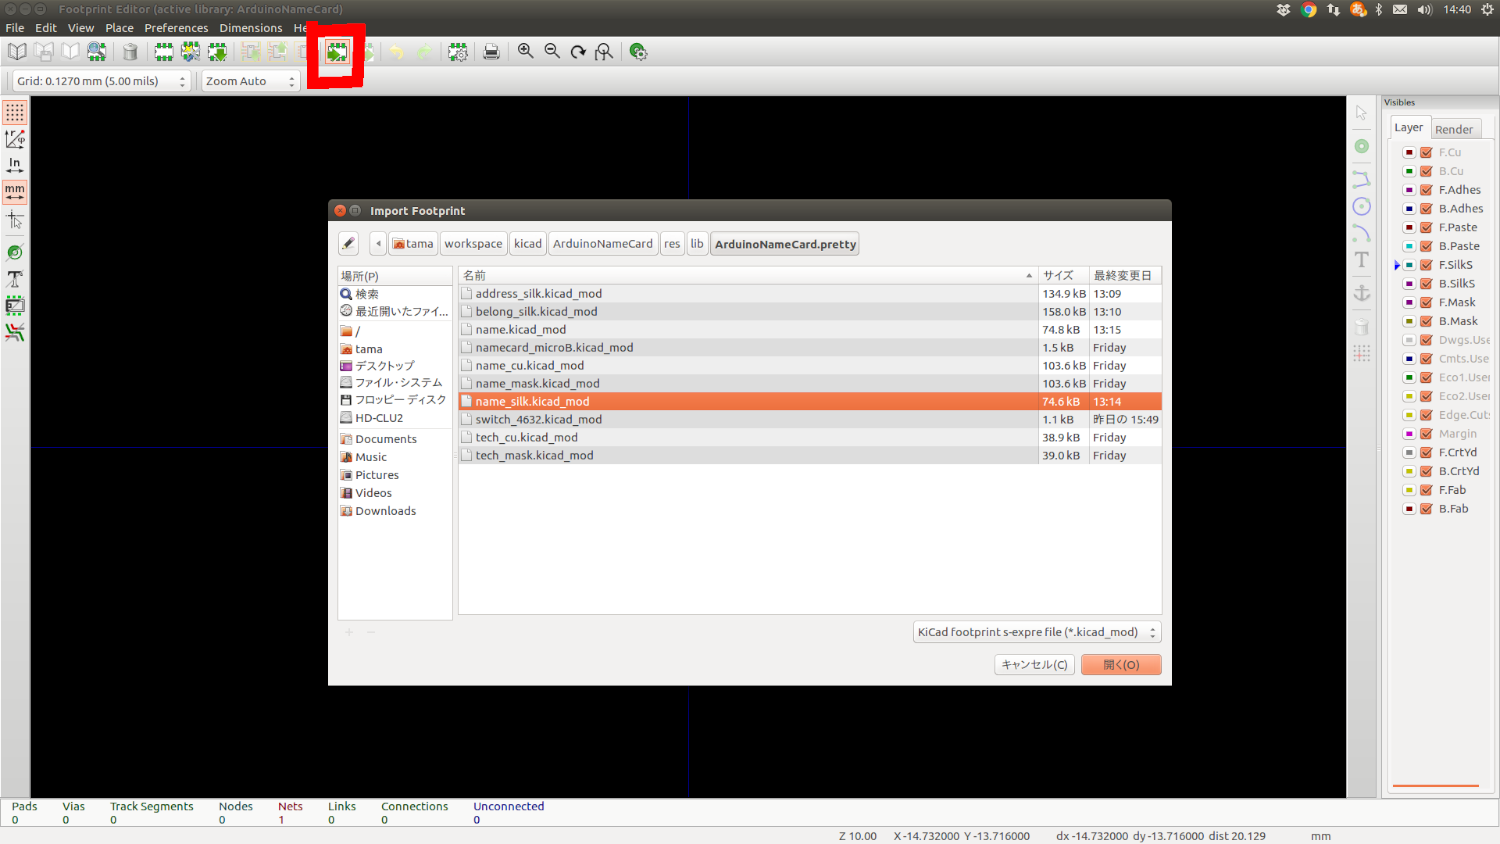This screenshot has height=844, width=1500.
Task: Click the type file name pencil icon
Action: tap(348, 243)
